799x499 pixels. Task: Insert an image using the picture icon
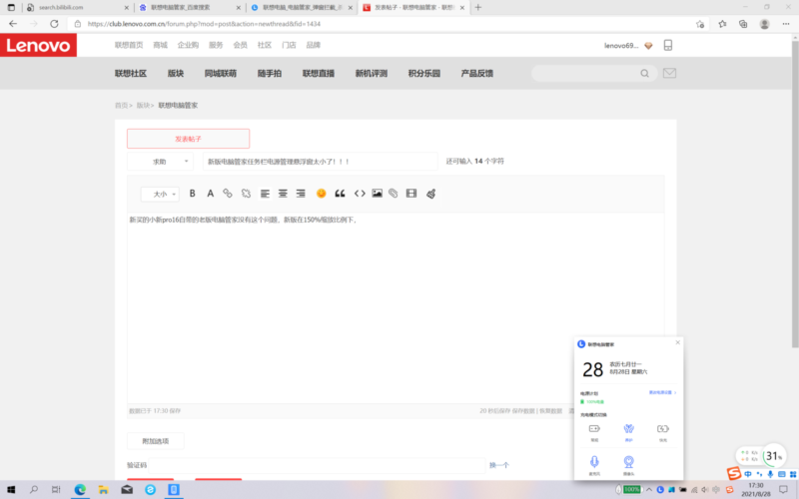click(377, 193)
